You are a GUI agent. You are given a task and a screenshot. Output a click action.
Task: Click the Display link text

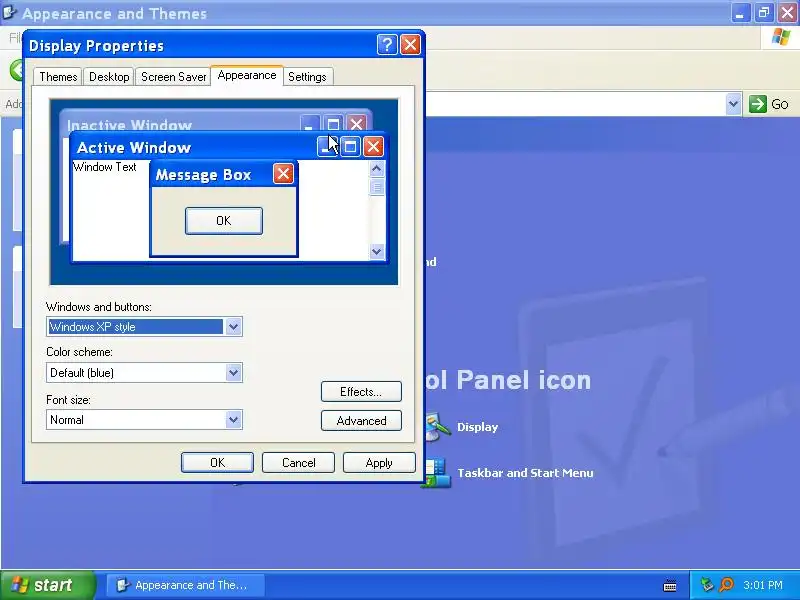477,427
